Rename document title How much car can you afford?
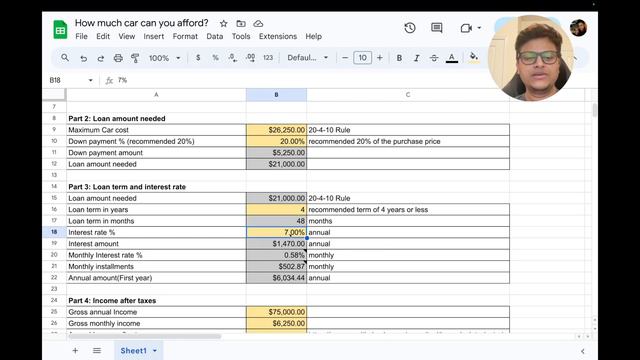This screenshot has width=640, height=360. (141, 23)
